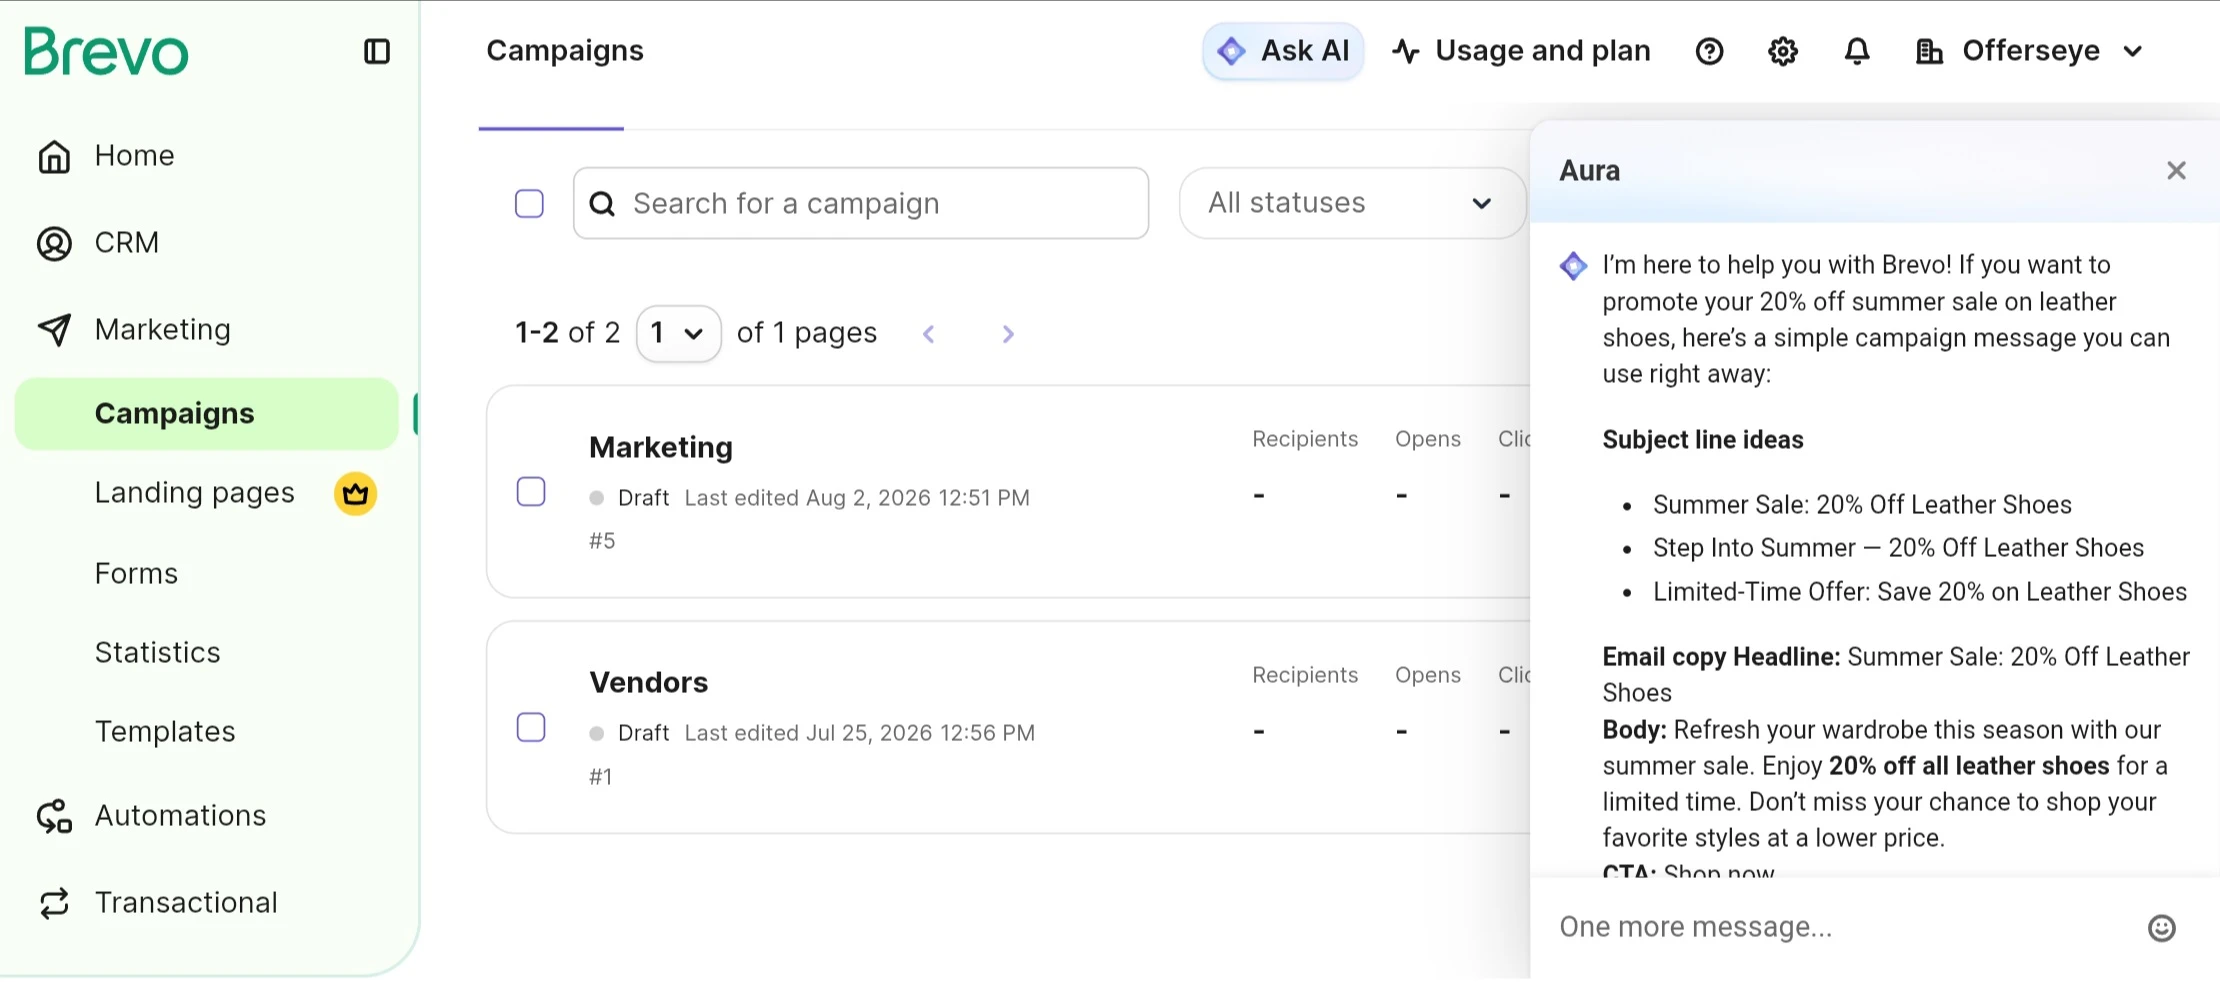Image resolution: width=2220 pixels, height=982 pixels.
Task: Select Campaigns in the sidebar
Action: coord(207,414)
